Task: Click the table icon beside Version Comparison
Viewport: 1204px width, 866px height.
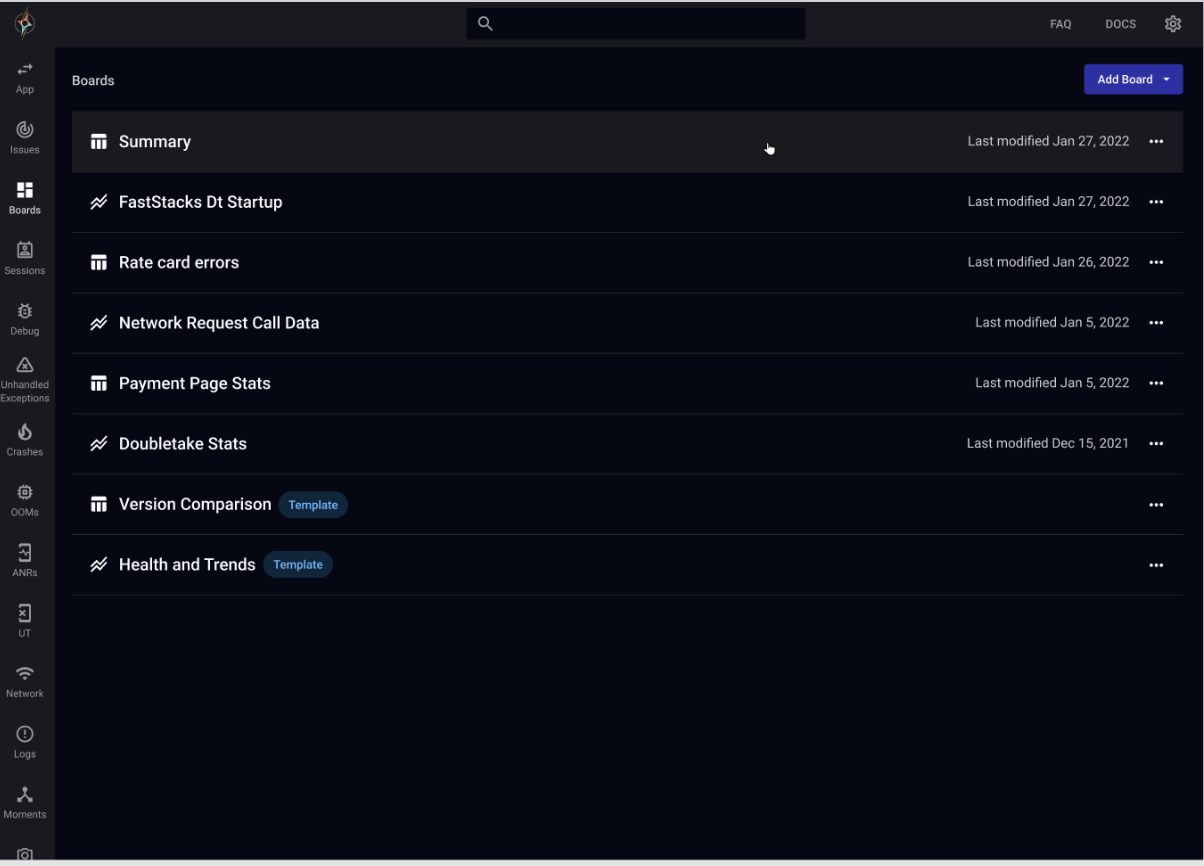Action: pos(98,505)
